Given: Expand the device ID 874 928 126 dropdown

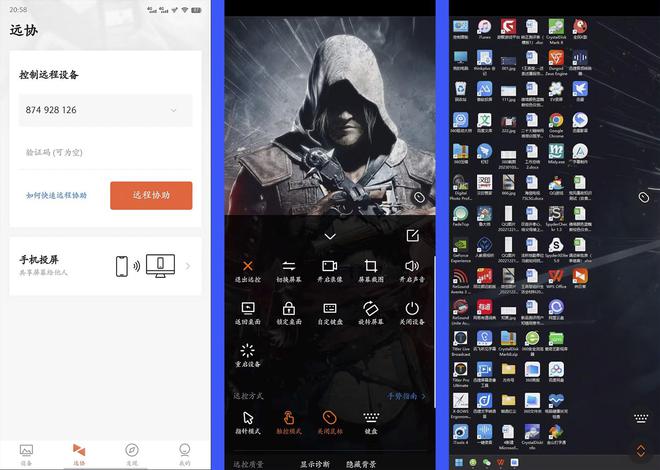Looking at the screenshot, I should pyautogui.click(x=173, y=110).
